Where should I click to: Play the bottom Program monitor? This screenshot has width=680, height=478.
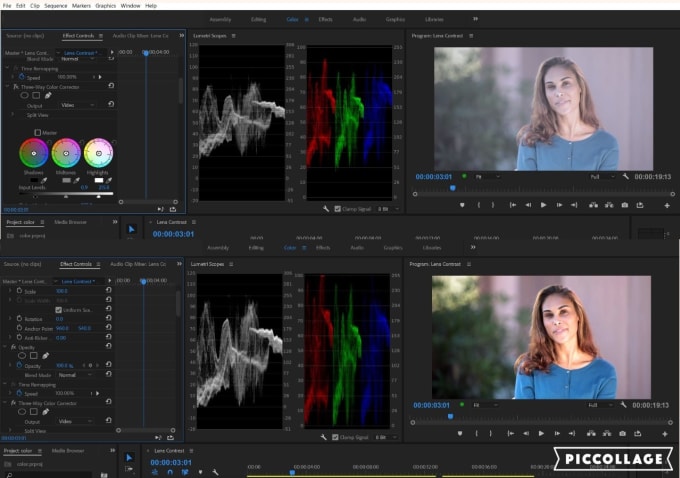(x=541, y=433)
